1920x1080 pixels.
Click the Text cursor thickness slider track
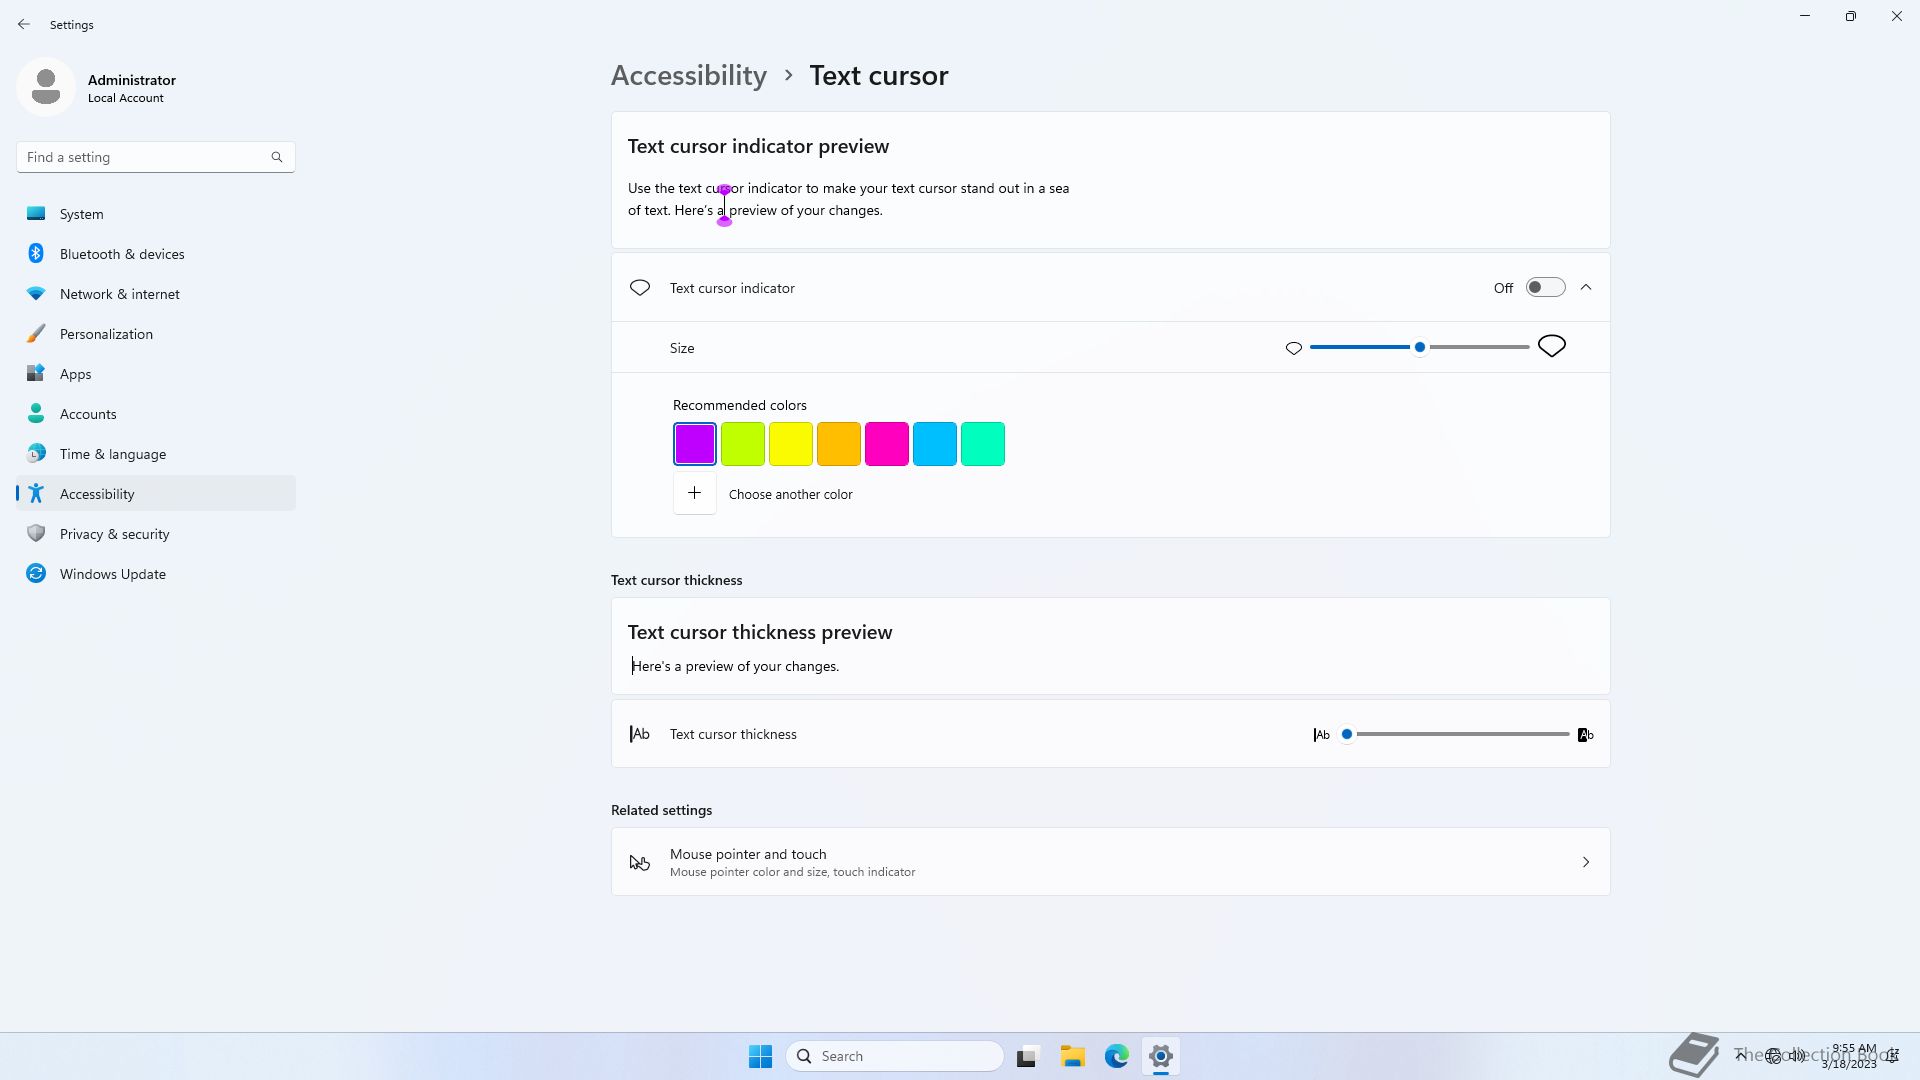pos(1460,735)
